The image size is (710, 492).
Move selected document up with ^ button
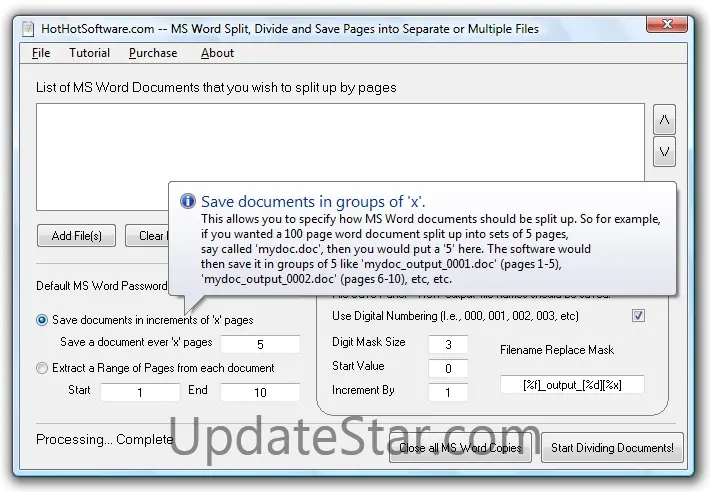[x=664, y=119]
